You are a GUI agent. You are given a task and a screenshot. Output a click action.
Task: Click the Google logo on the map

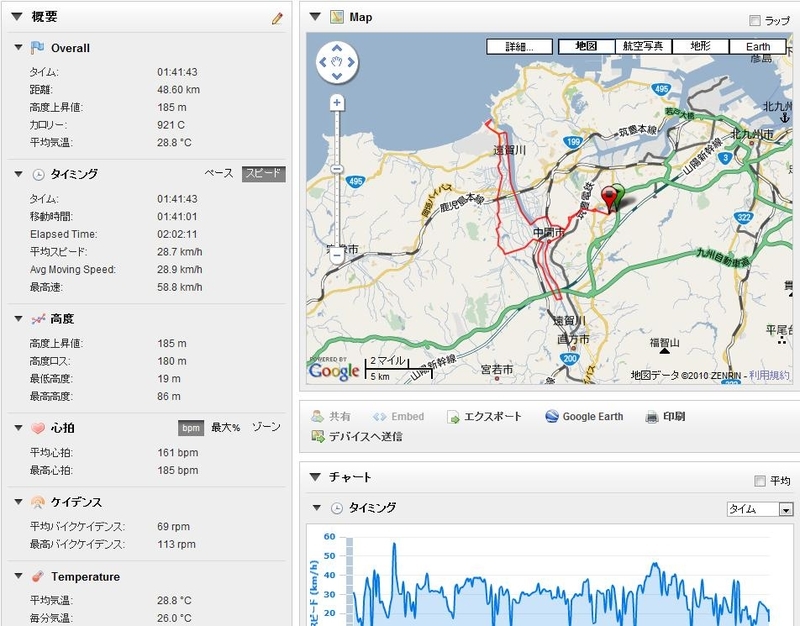tap(334, 371)
